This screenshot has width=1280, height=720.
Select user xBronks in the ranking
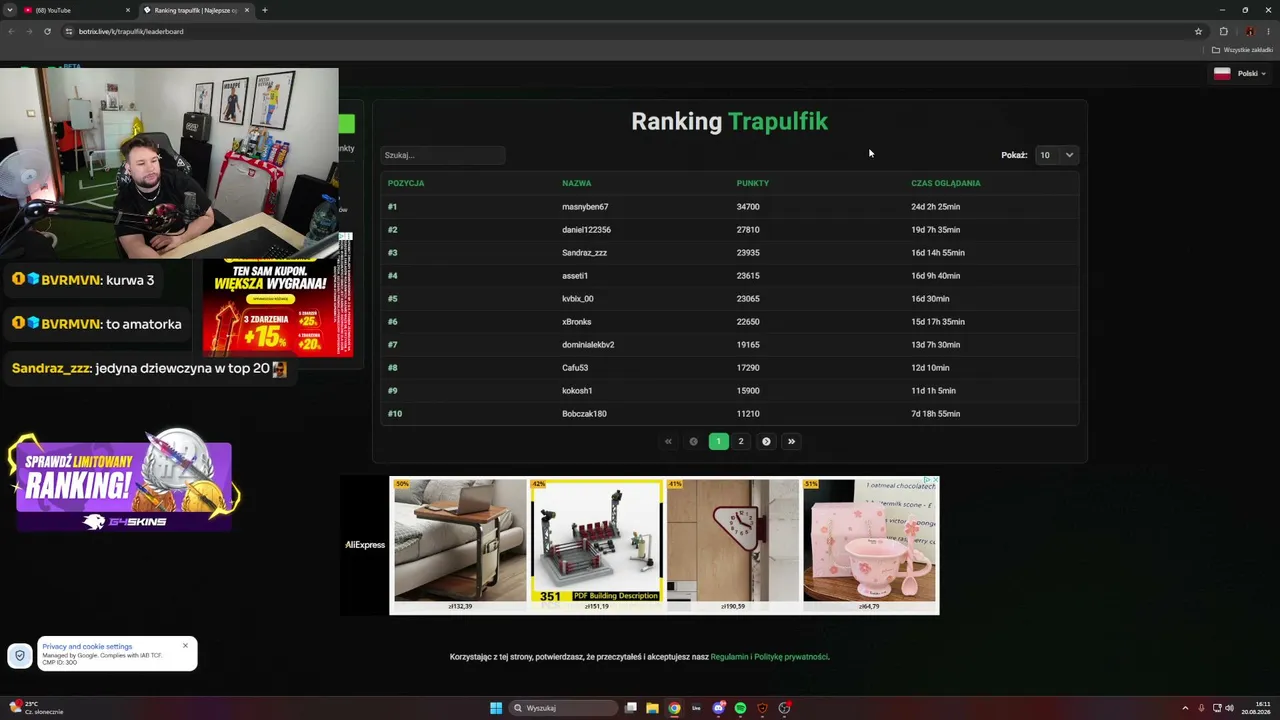tap(576, 322)
